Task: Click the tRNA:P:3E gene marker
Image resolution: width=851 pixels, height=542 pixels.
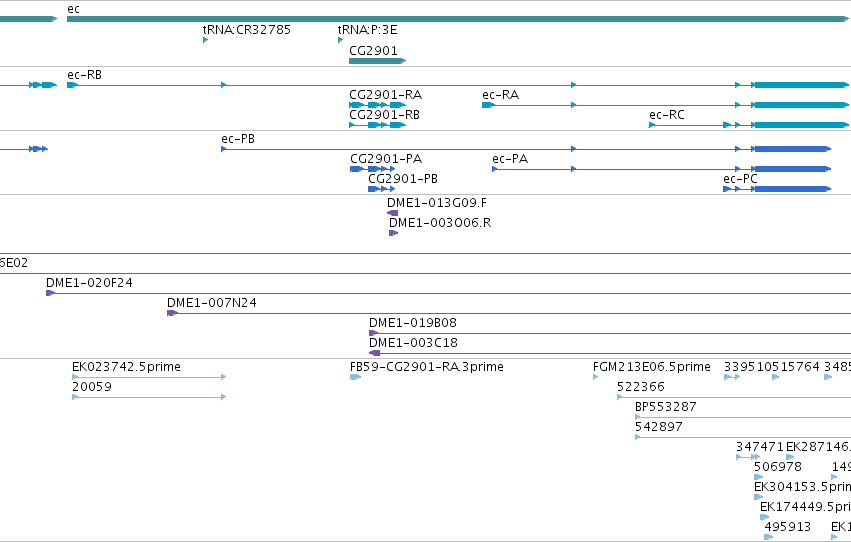Action: pyautogui.click(x=340, y=40)
